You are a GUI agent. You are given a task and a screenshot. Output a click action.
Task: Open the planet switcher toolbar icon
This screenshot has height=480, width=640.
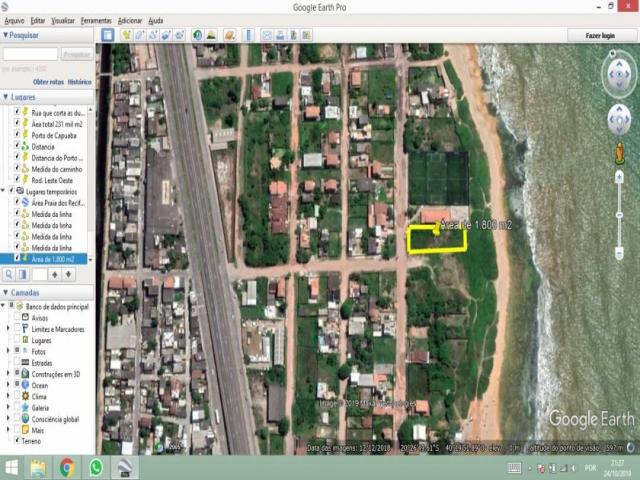coord(230,35)
